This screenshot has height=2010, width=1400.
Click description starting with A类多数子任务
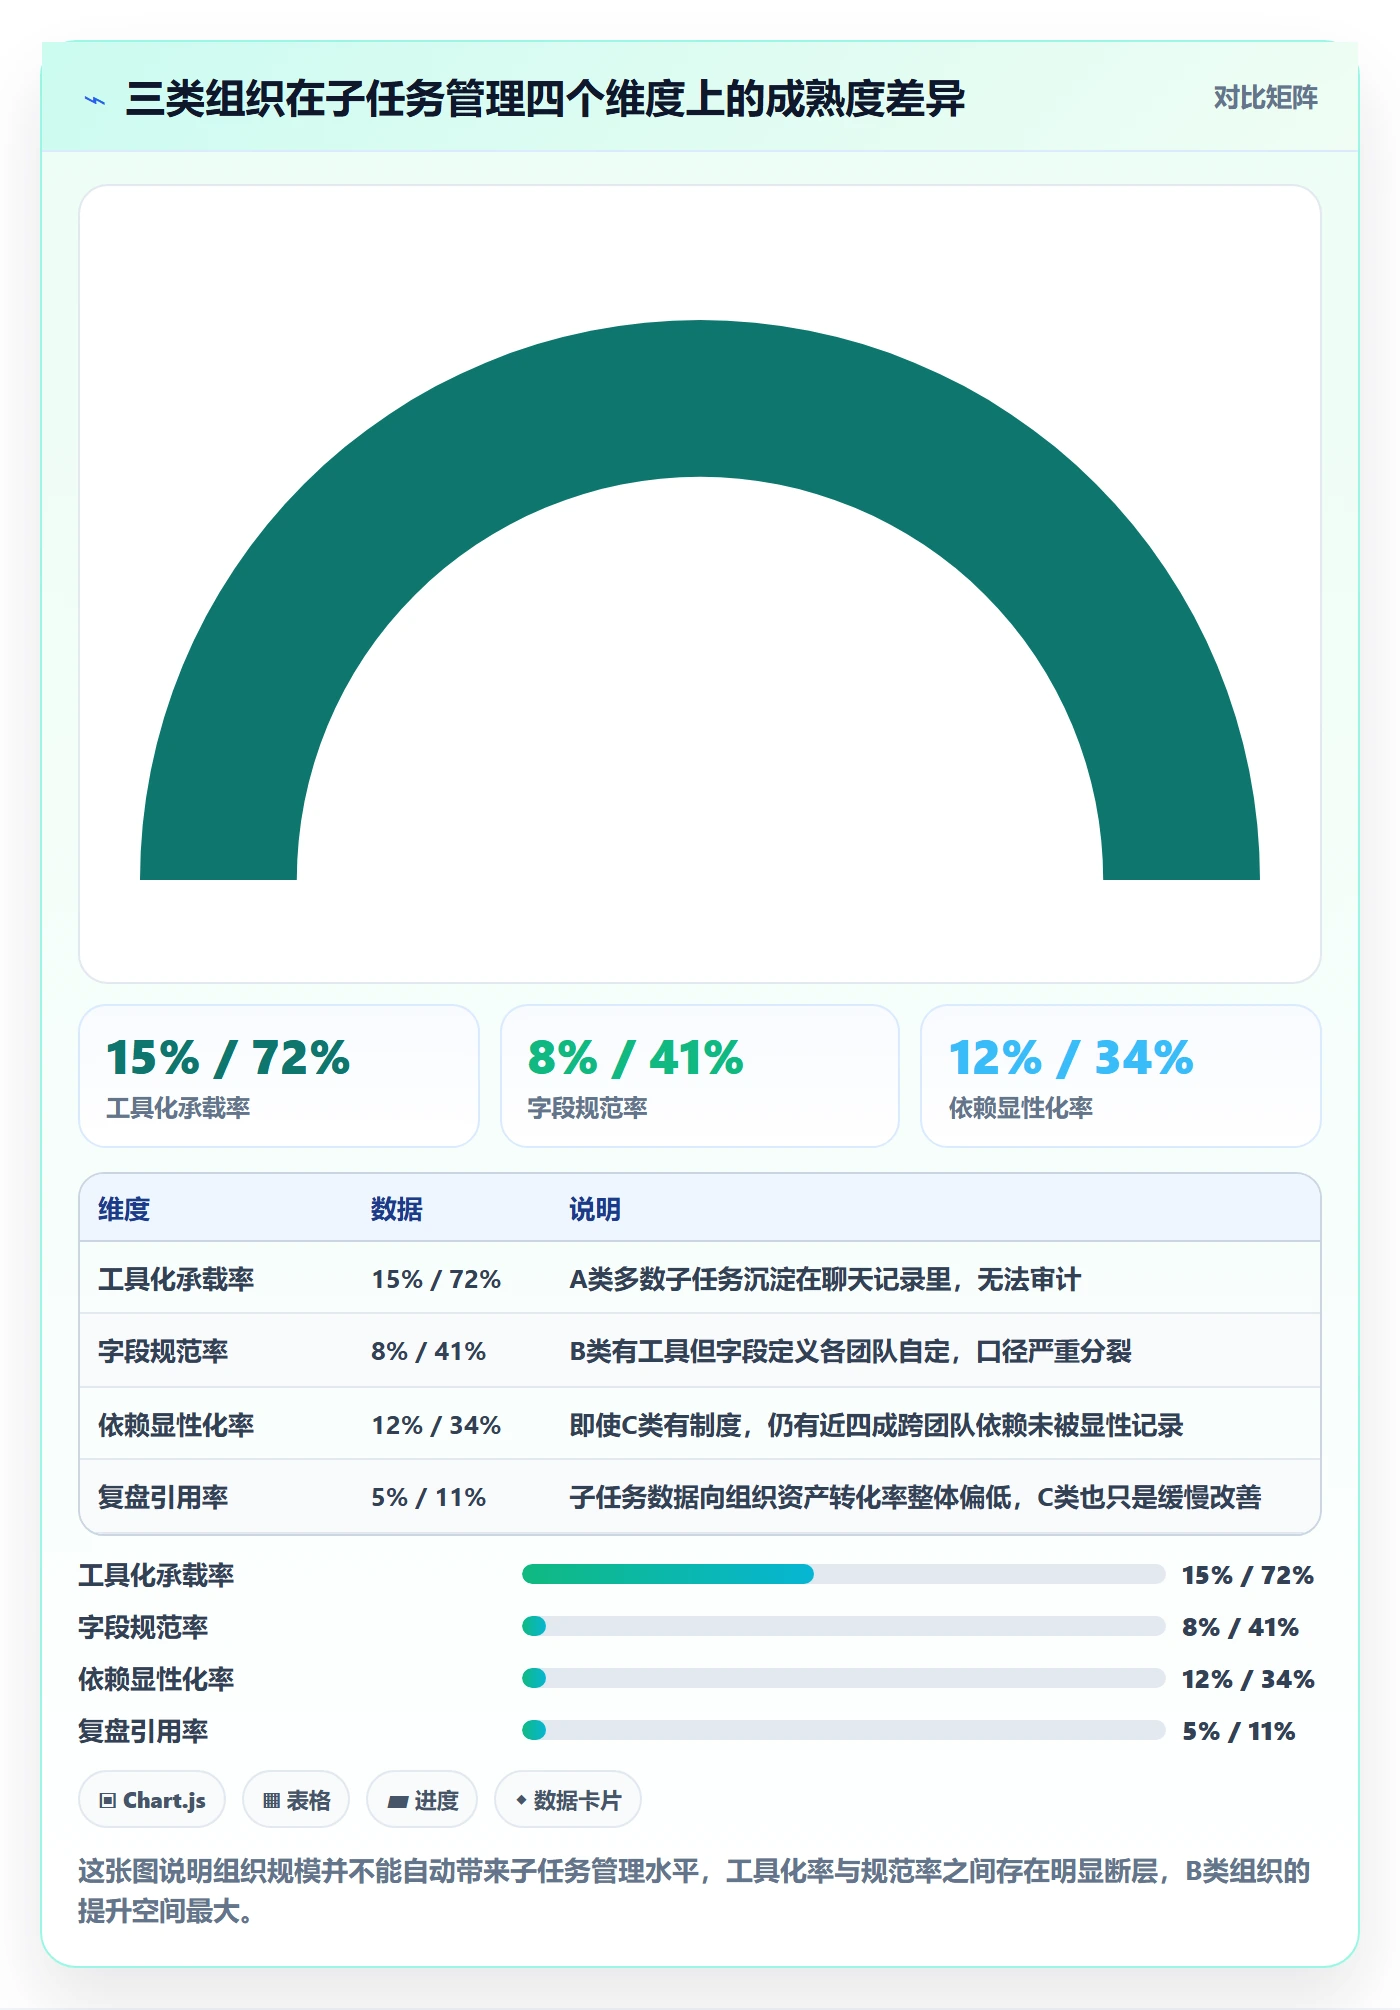[x=825, y=1279]
